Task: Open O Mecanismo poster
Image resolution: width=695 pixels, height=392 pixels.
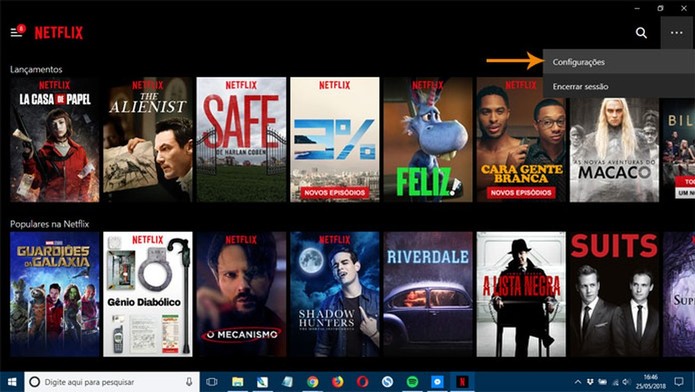Action: click(241, 294)
